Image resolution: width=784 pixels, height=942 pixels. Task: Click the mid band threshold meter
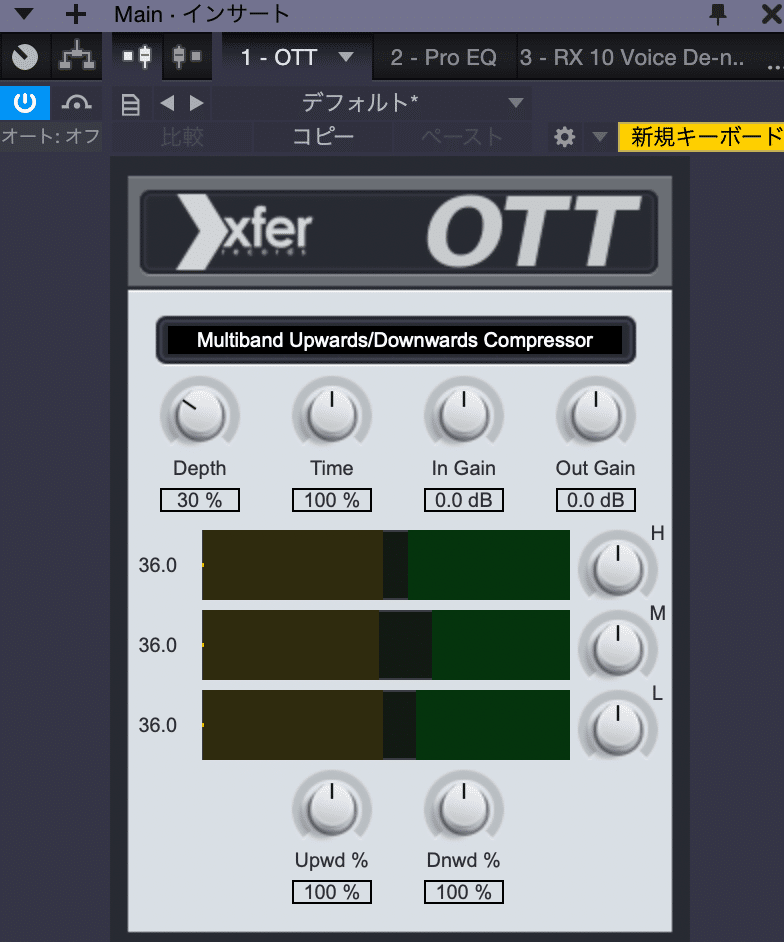click(x=386, y=645)
